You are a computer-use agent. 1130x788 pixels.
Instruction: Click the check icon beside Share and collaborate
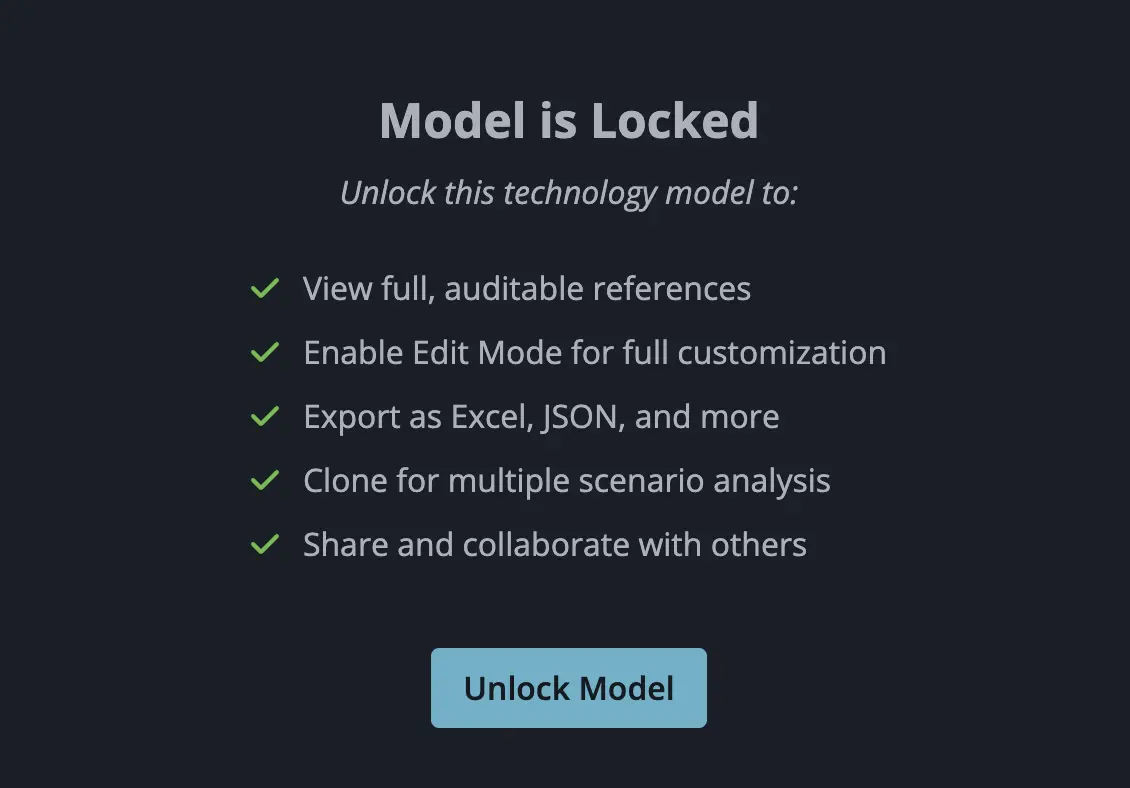(x=264, y=545)
